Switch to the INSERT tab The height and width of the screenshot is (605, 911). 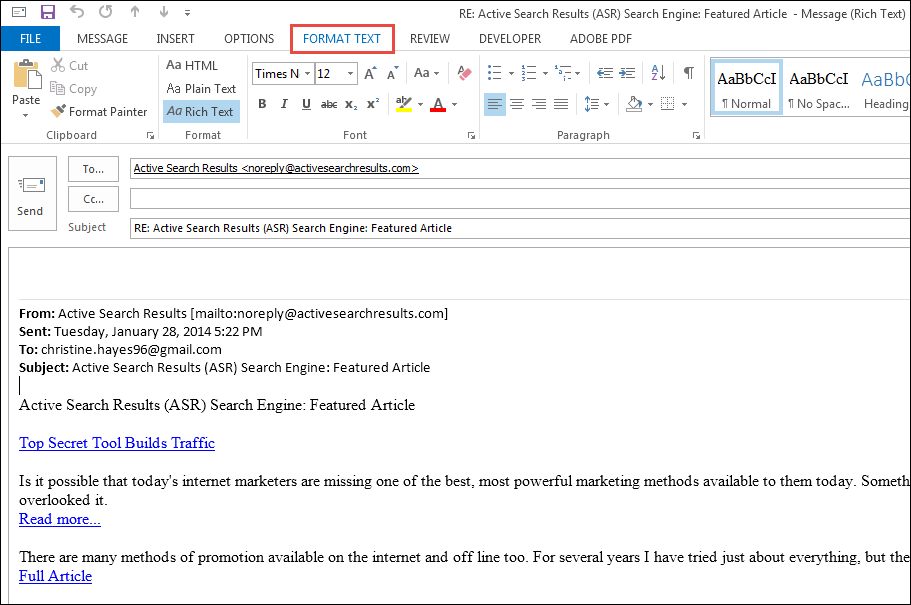[175, 39]
